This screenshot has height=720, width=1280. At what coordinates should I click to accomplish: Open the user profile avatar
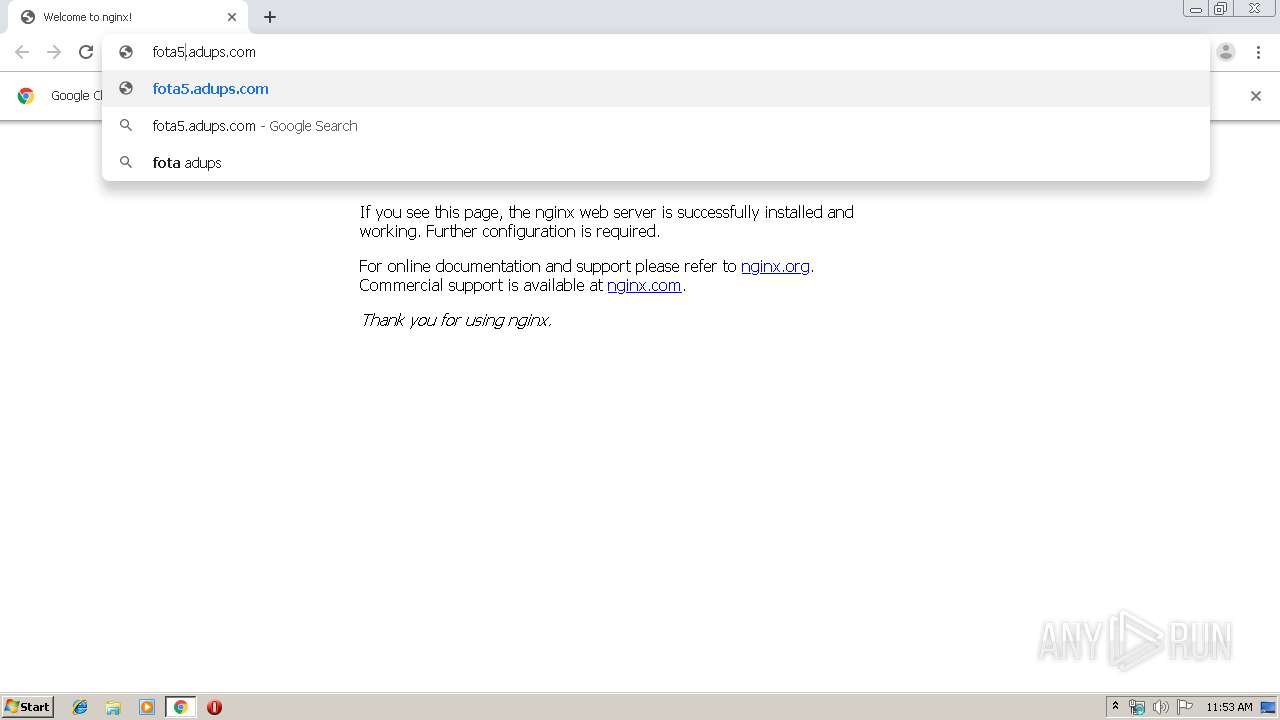1226,52
